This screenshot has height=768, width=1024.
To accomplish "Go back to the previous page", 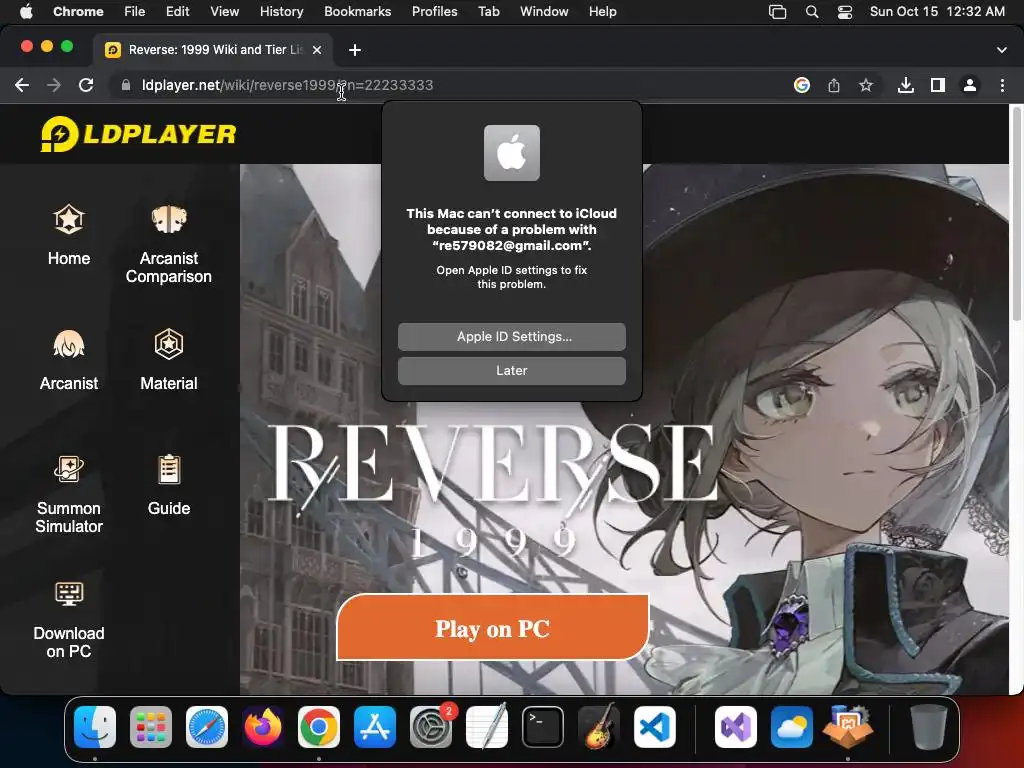I will coord(22,85).
